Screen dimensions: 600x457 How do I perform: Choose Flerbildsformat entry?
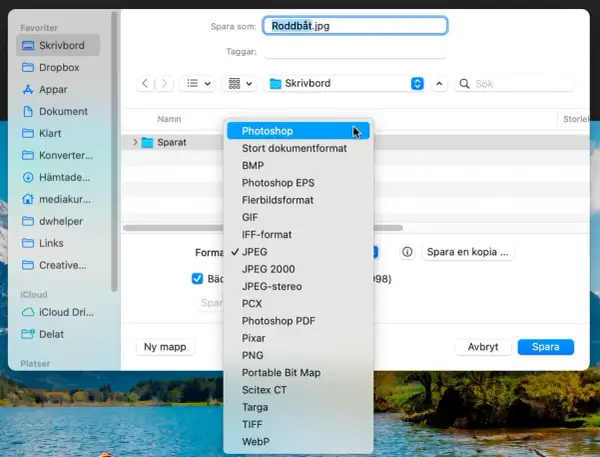[x=298, y=200]
